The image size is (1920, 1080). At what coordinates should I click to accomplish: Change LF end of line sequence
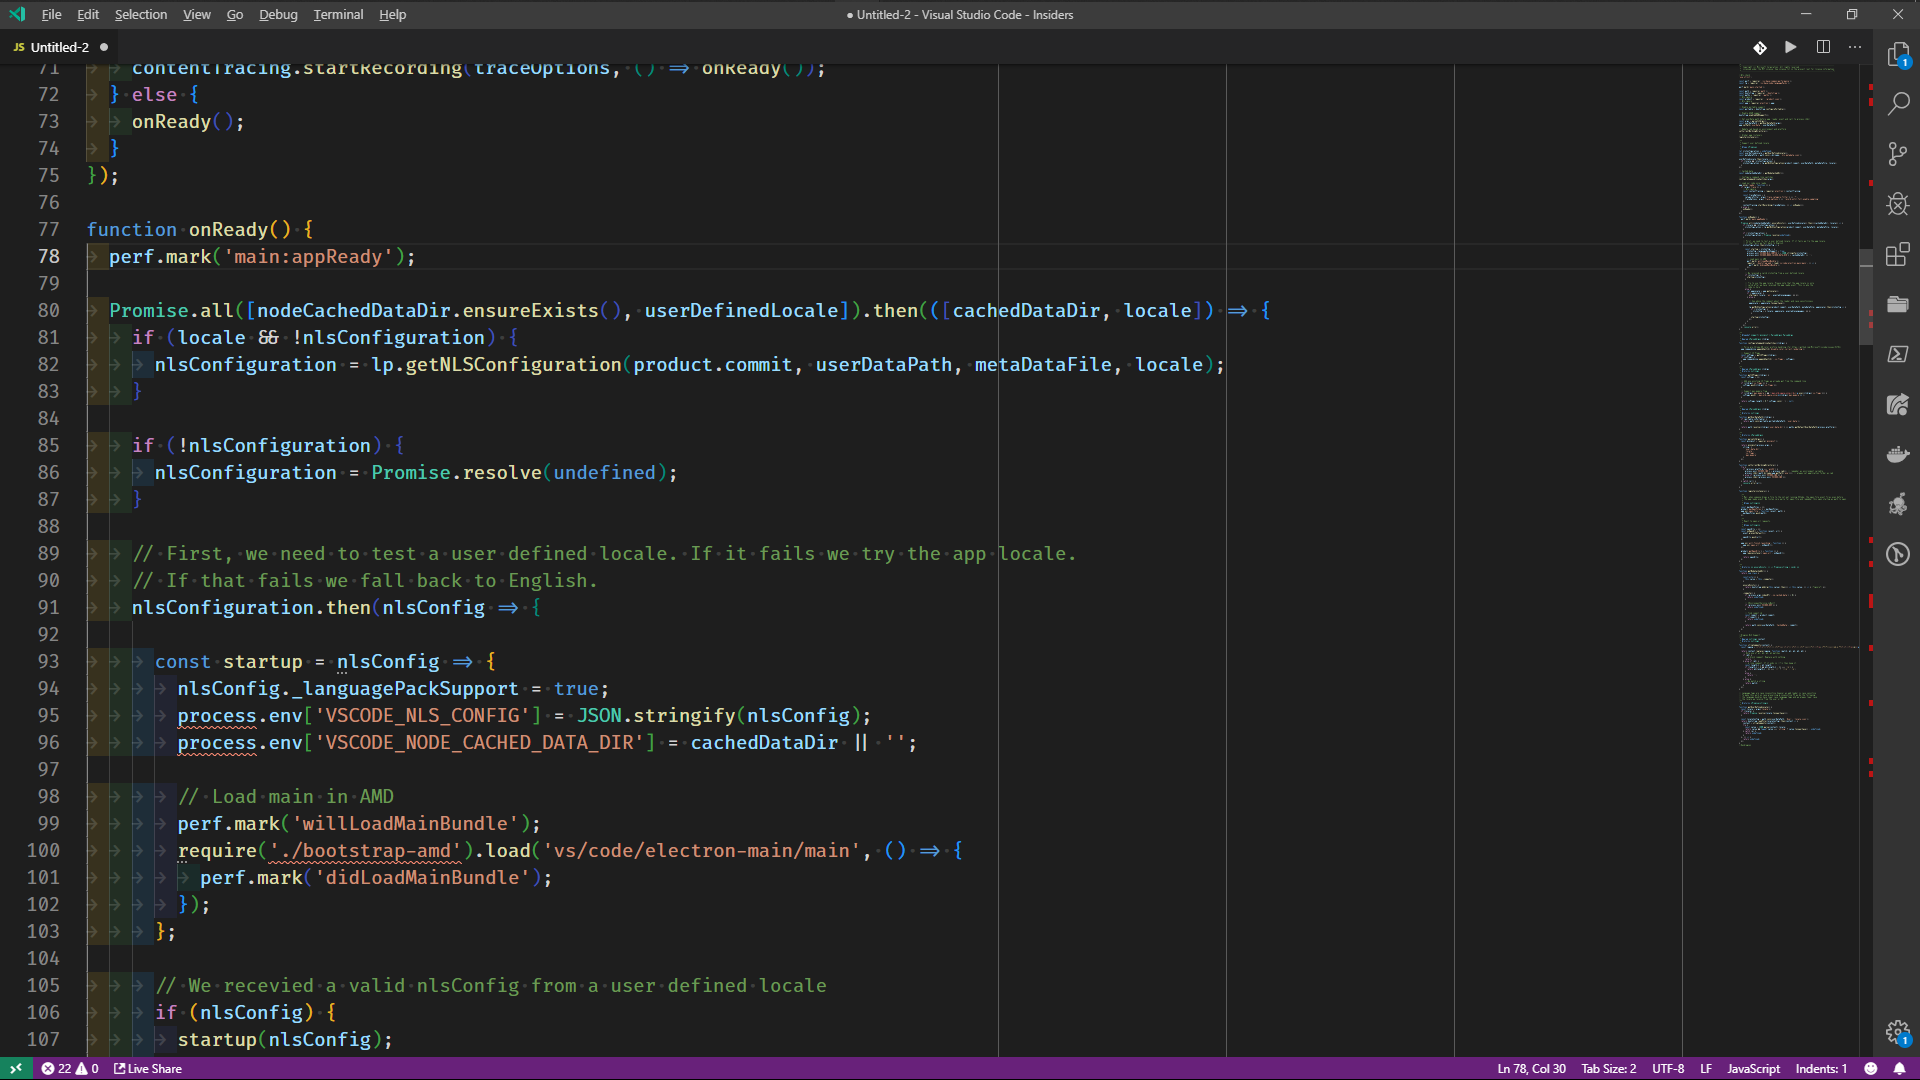click(1706, 1068)
